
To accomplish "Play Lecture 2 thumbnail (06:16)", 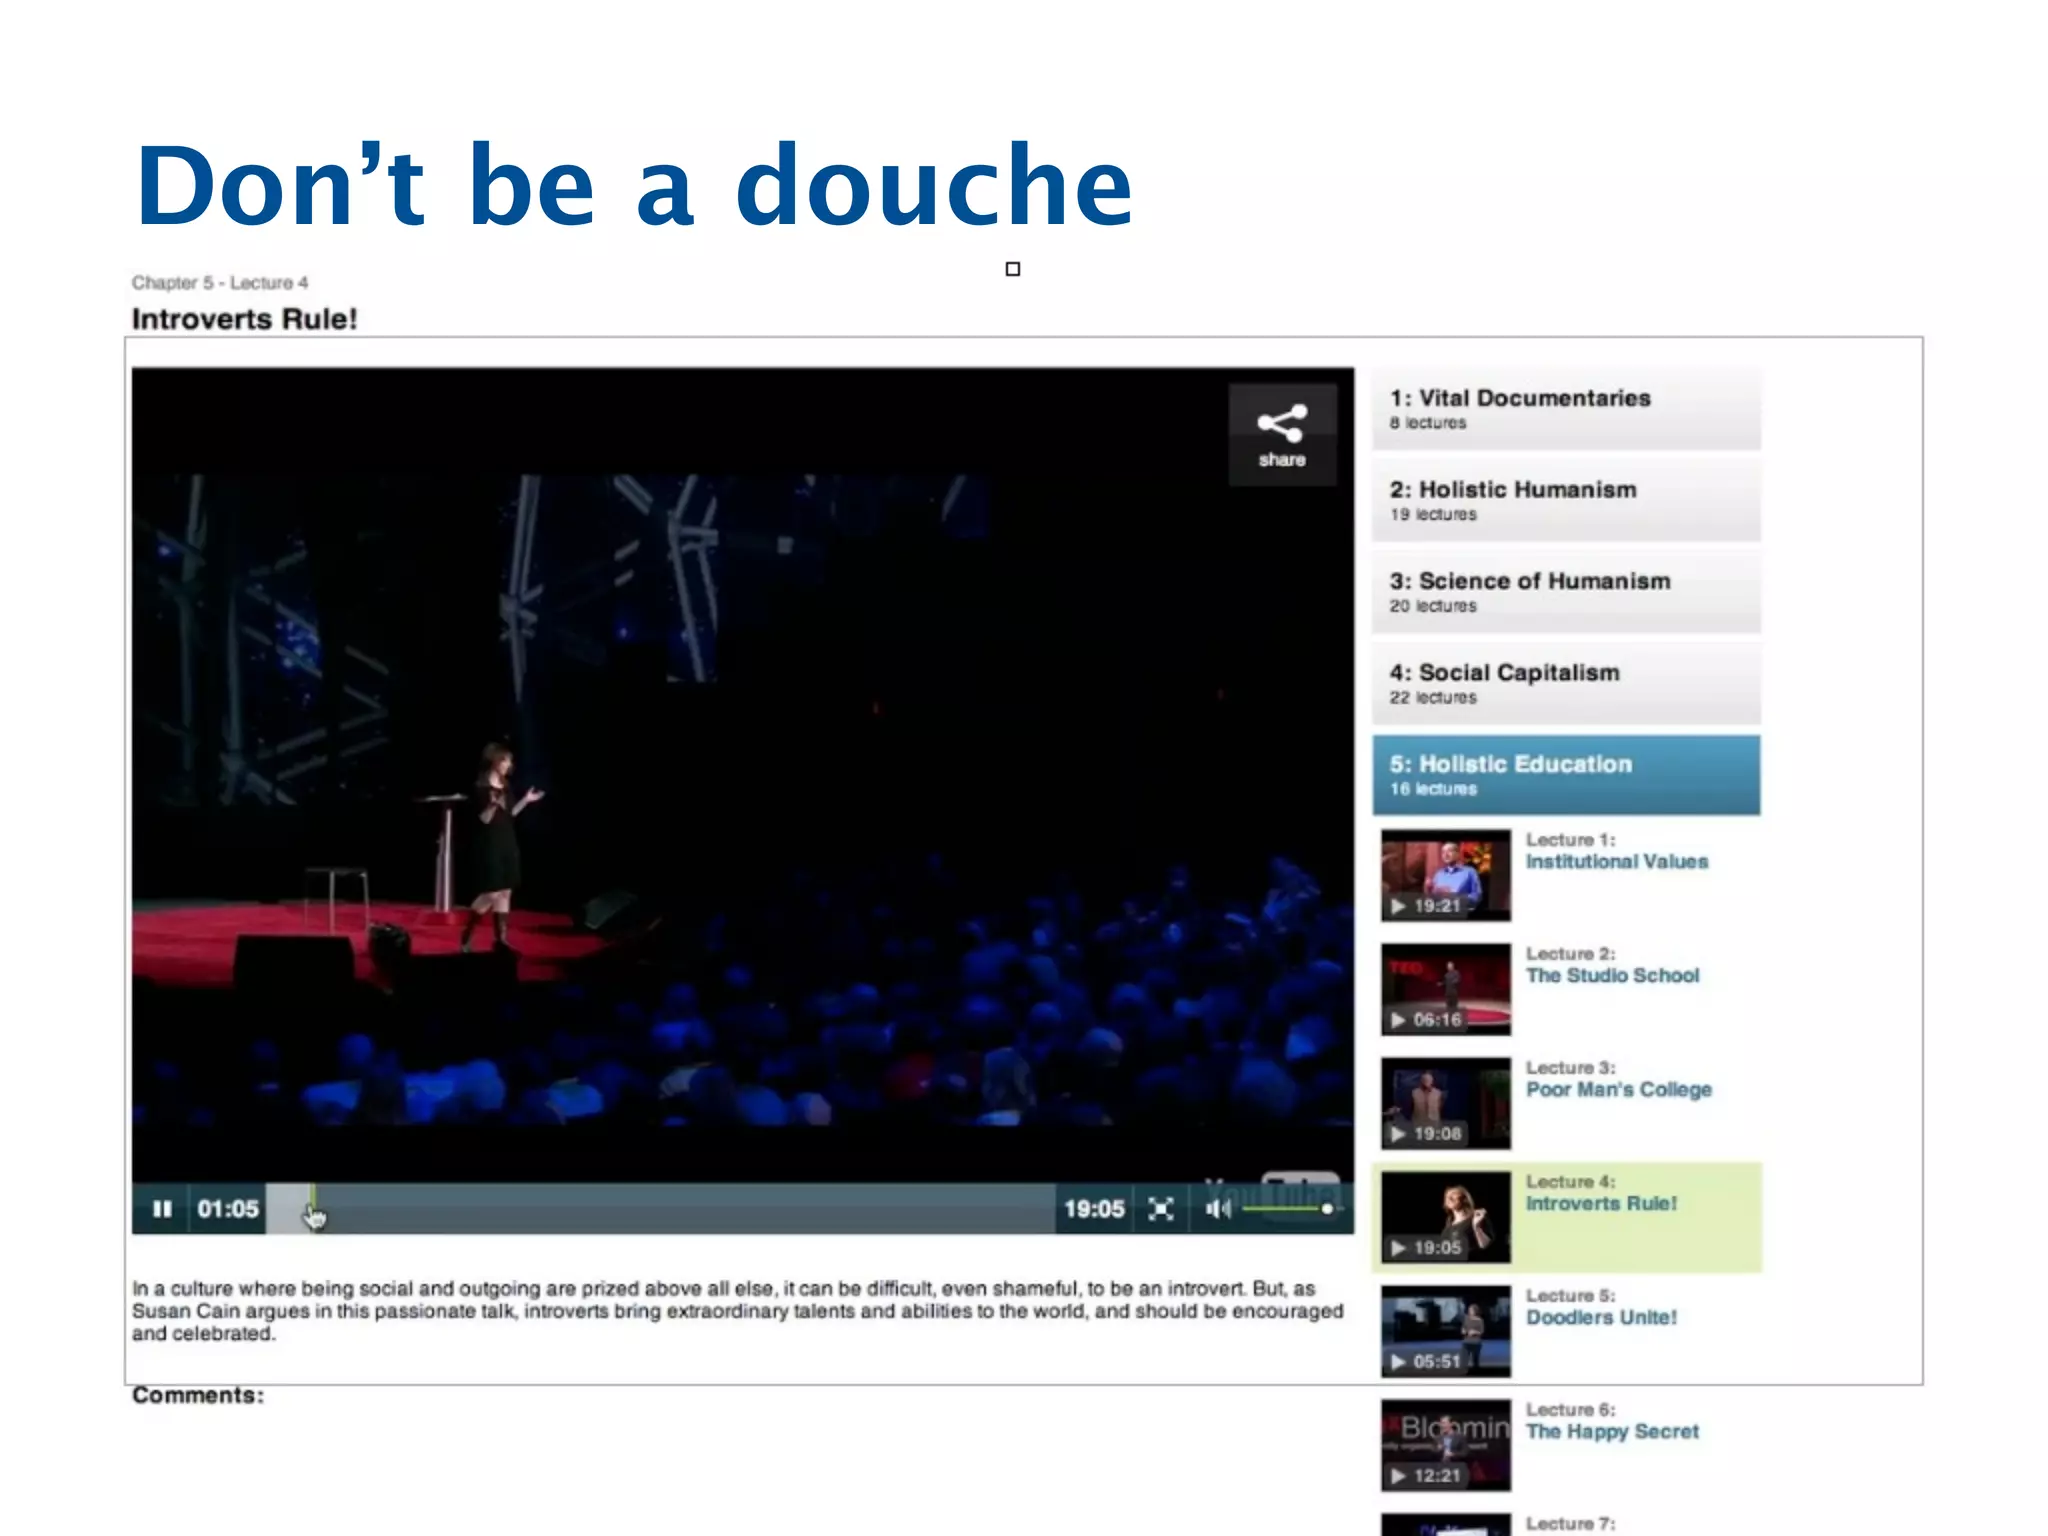I will (1446, 989).
